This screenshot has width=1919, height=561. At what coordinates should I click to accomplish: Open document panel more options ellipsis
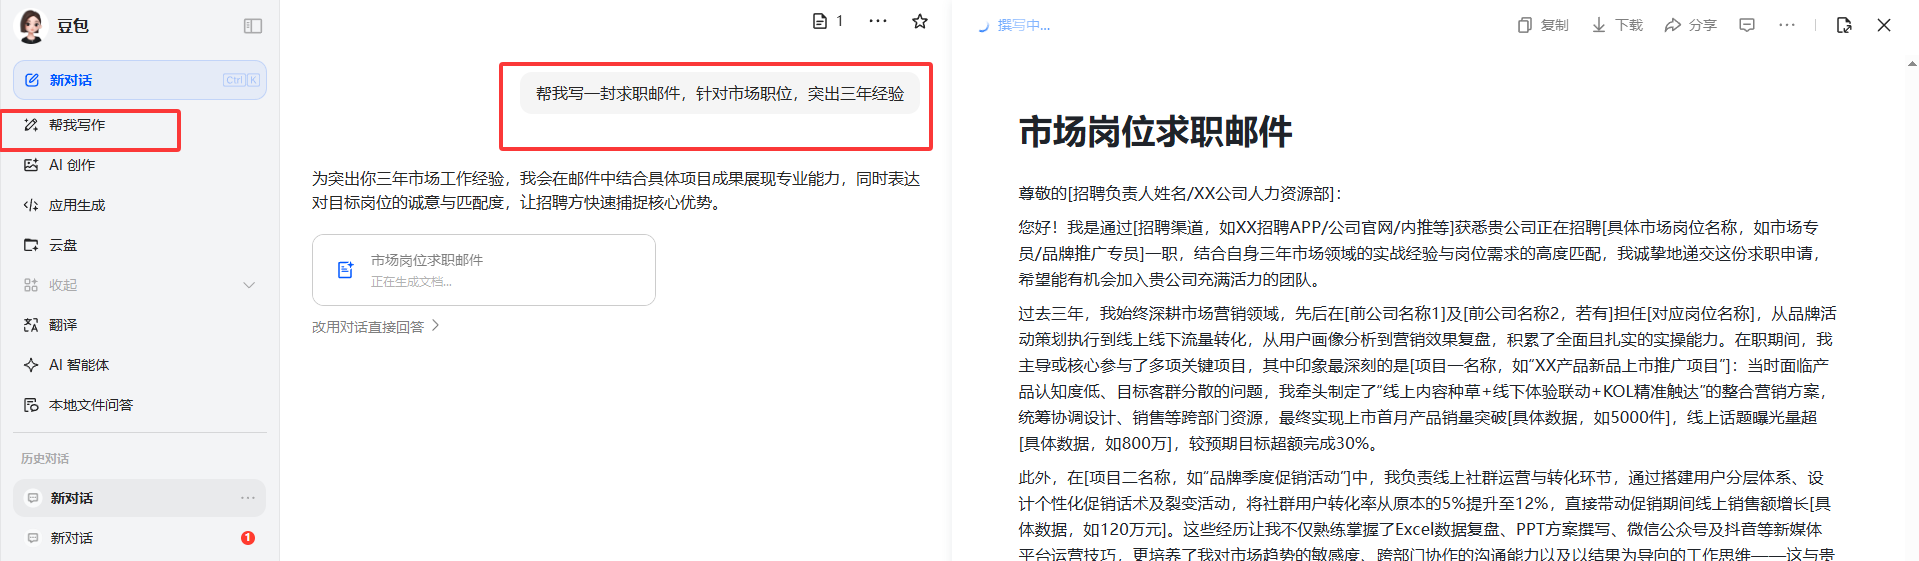pyautogui.click(x=1787, y=25)
